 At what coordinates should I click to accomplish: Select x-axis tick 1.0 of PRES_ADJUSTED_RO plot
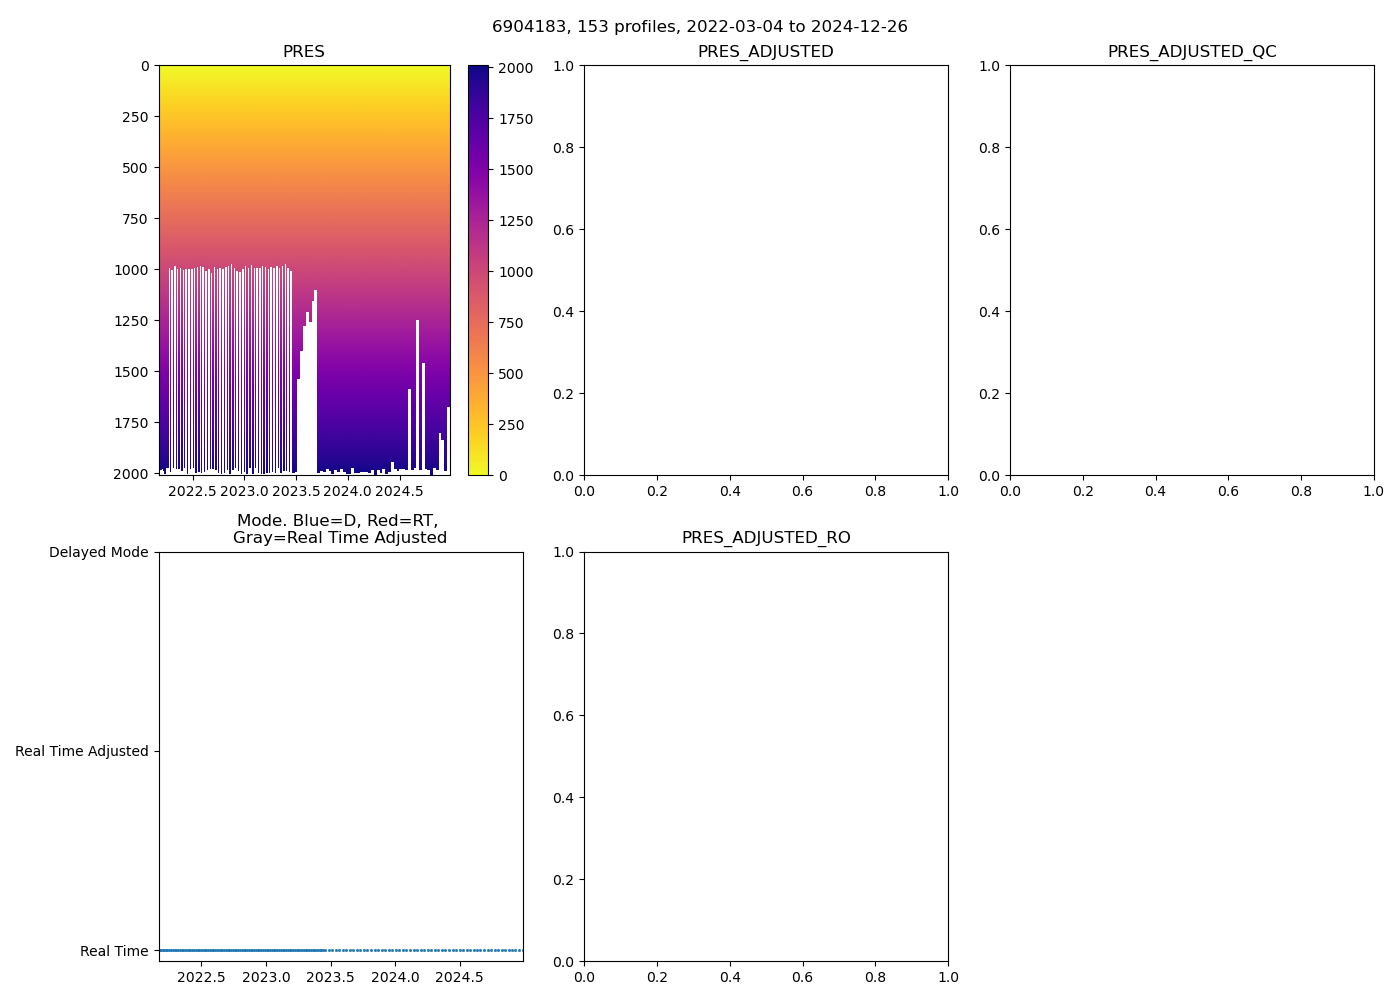point(948,978)
